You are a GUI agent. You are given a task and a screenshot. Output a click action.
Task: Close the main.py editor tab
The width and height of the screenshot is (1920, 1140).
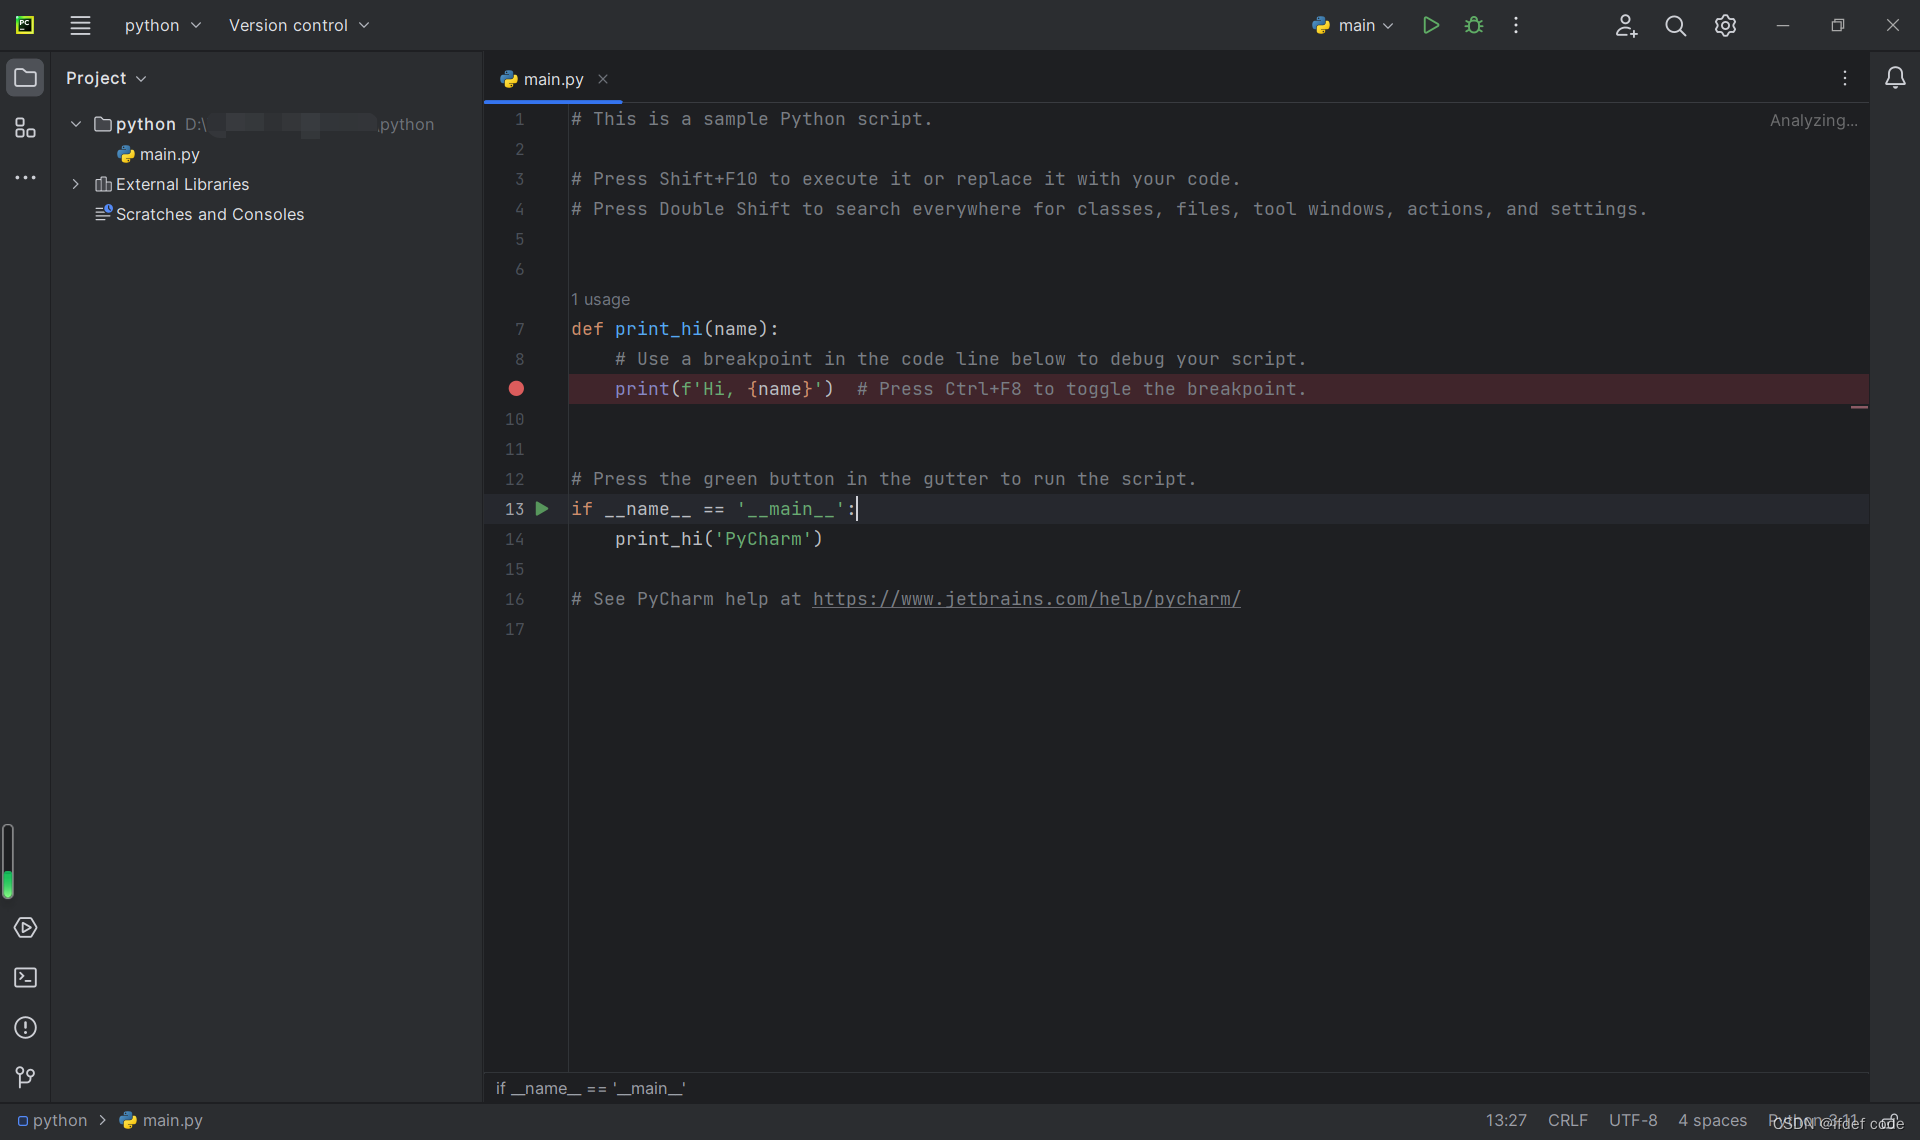pos(603,79)
